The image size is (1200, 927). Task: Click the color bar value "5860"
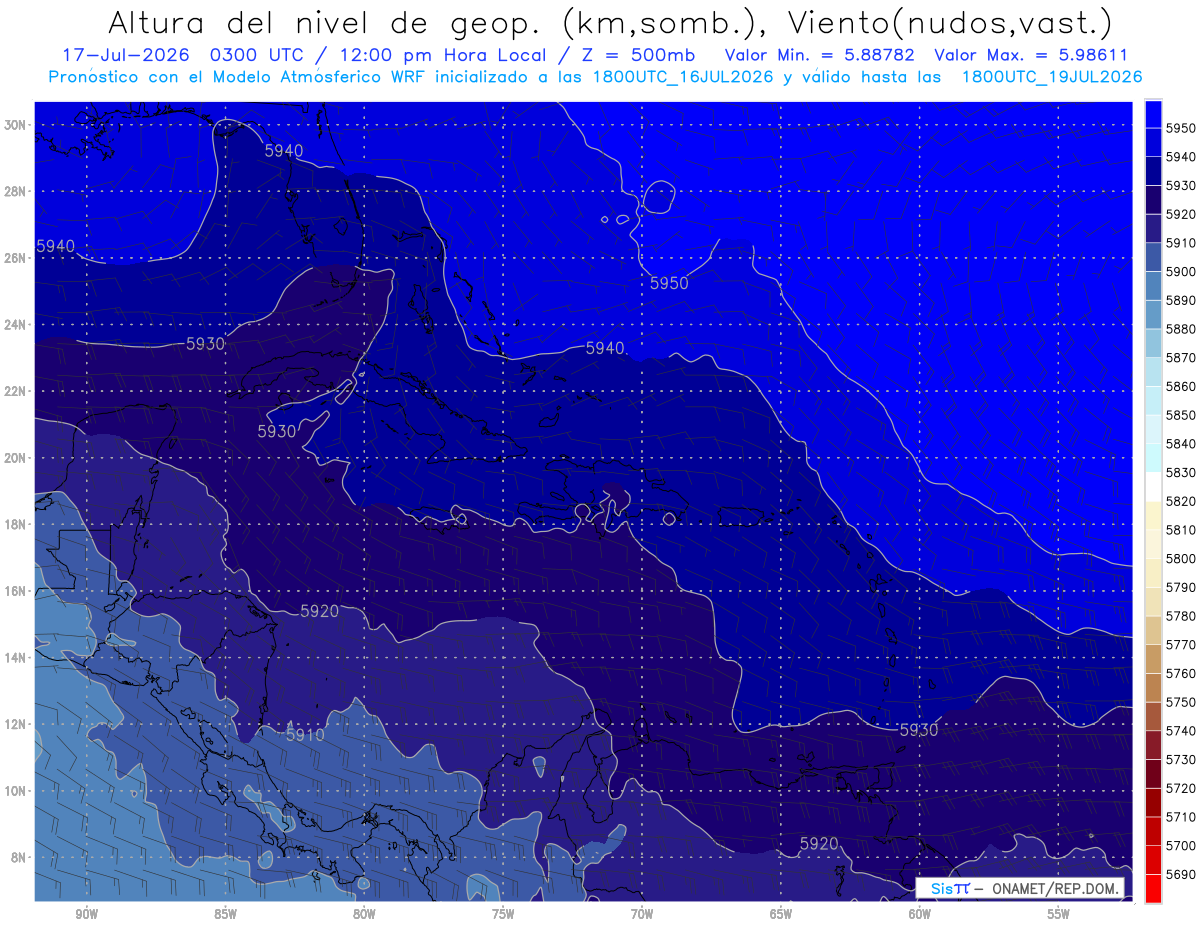[1181, 386]
